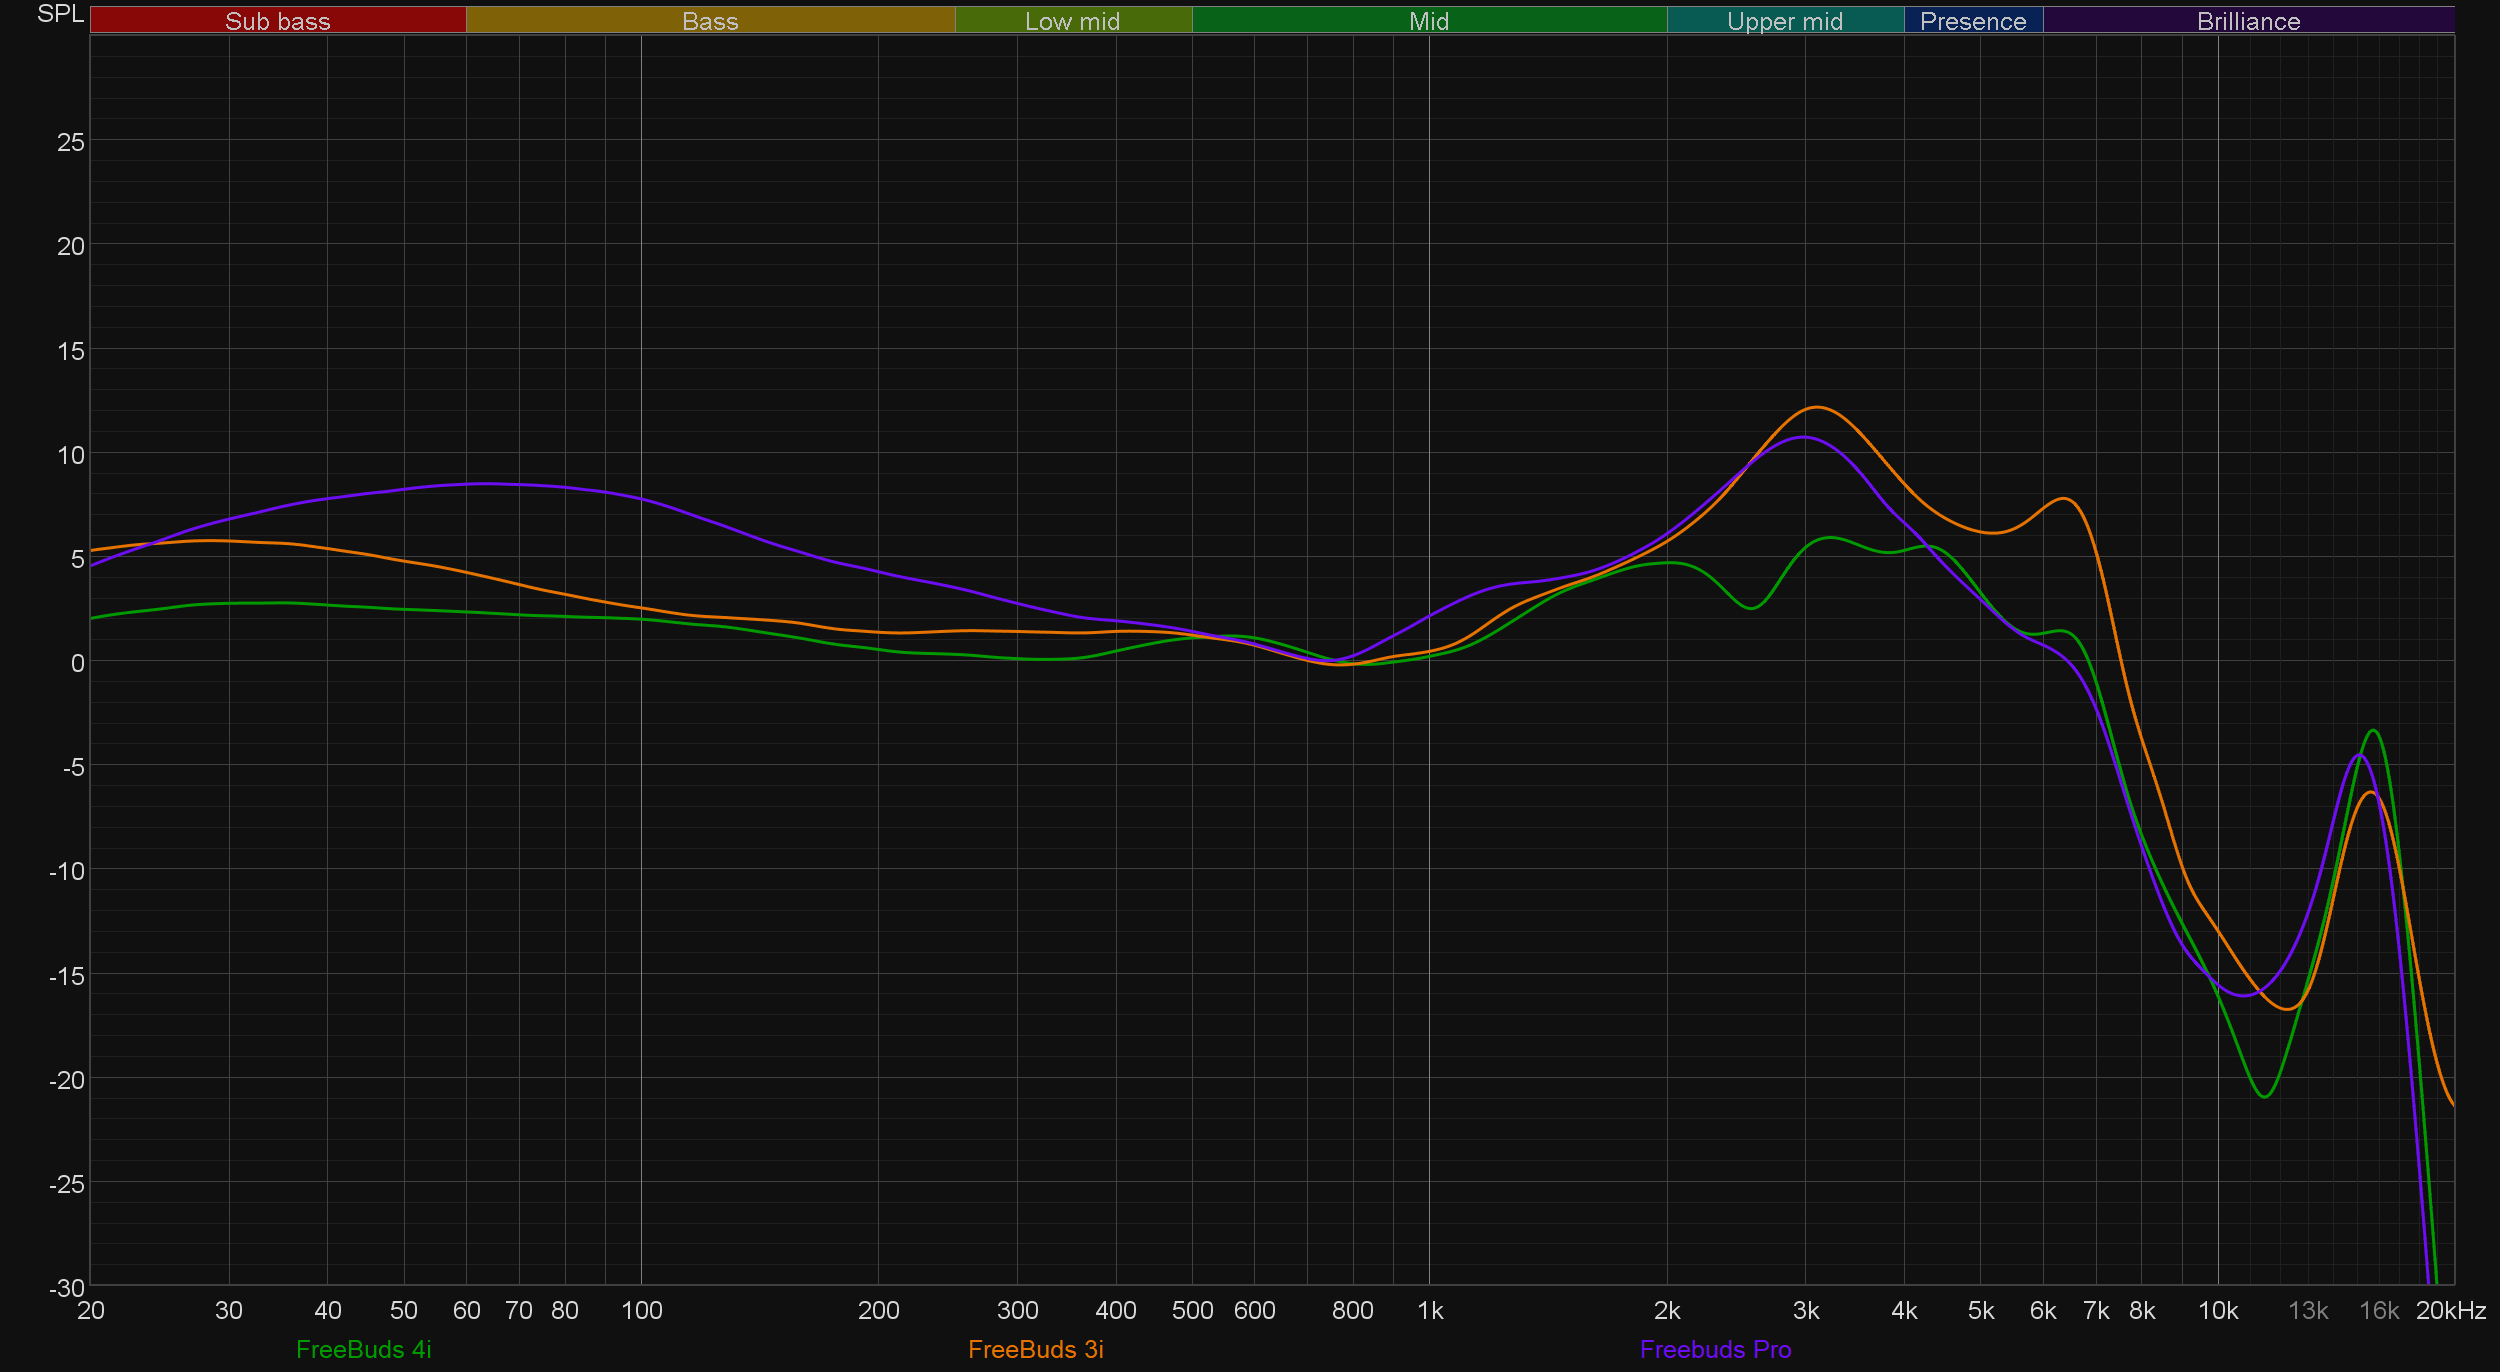Select the Presence band segment

point(1972,21)
